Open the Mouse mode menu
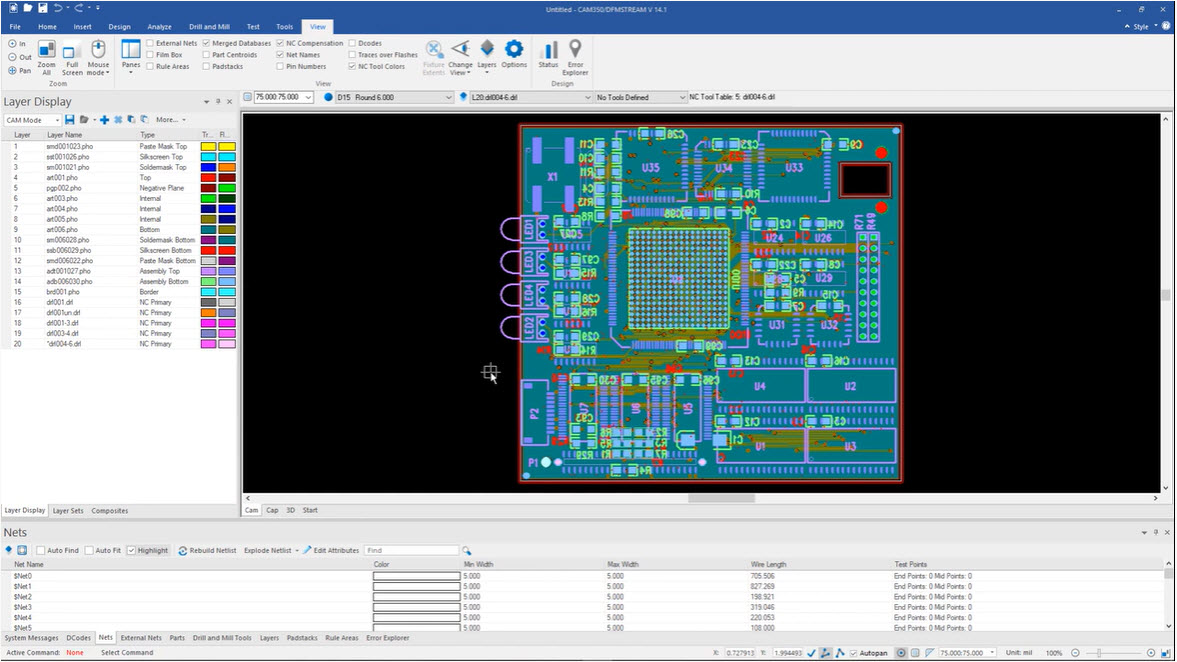Image resolution: width=1177 pixels, height=662 pixels. [x=98, y=59]
